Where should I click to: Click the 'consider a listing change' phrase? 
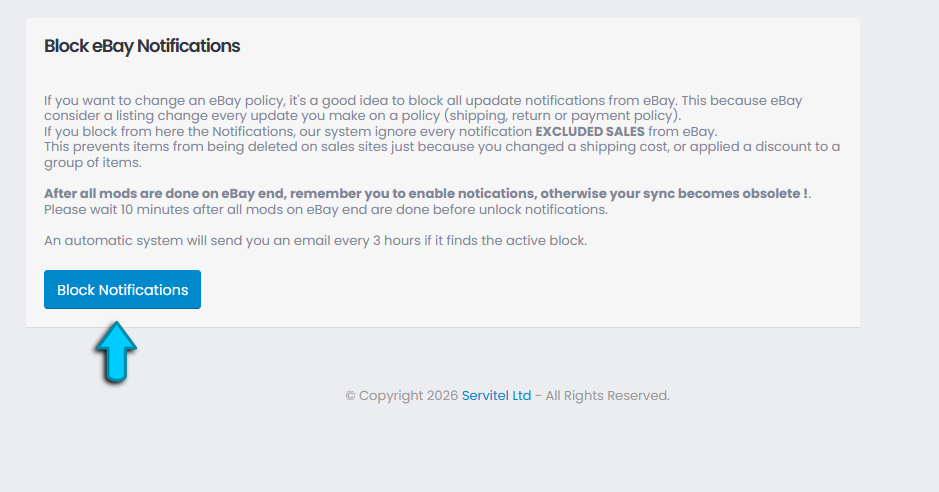[x=126, y=116]
